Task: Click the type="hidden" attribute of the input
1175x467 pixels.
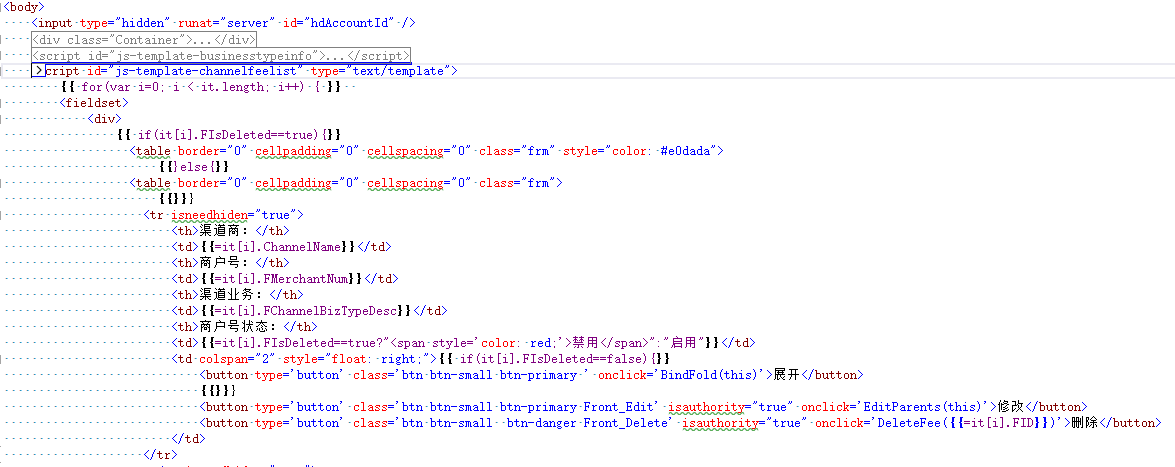Action: [x=123, y=22]
